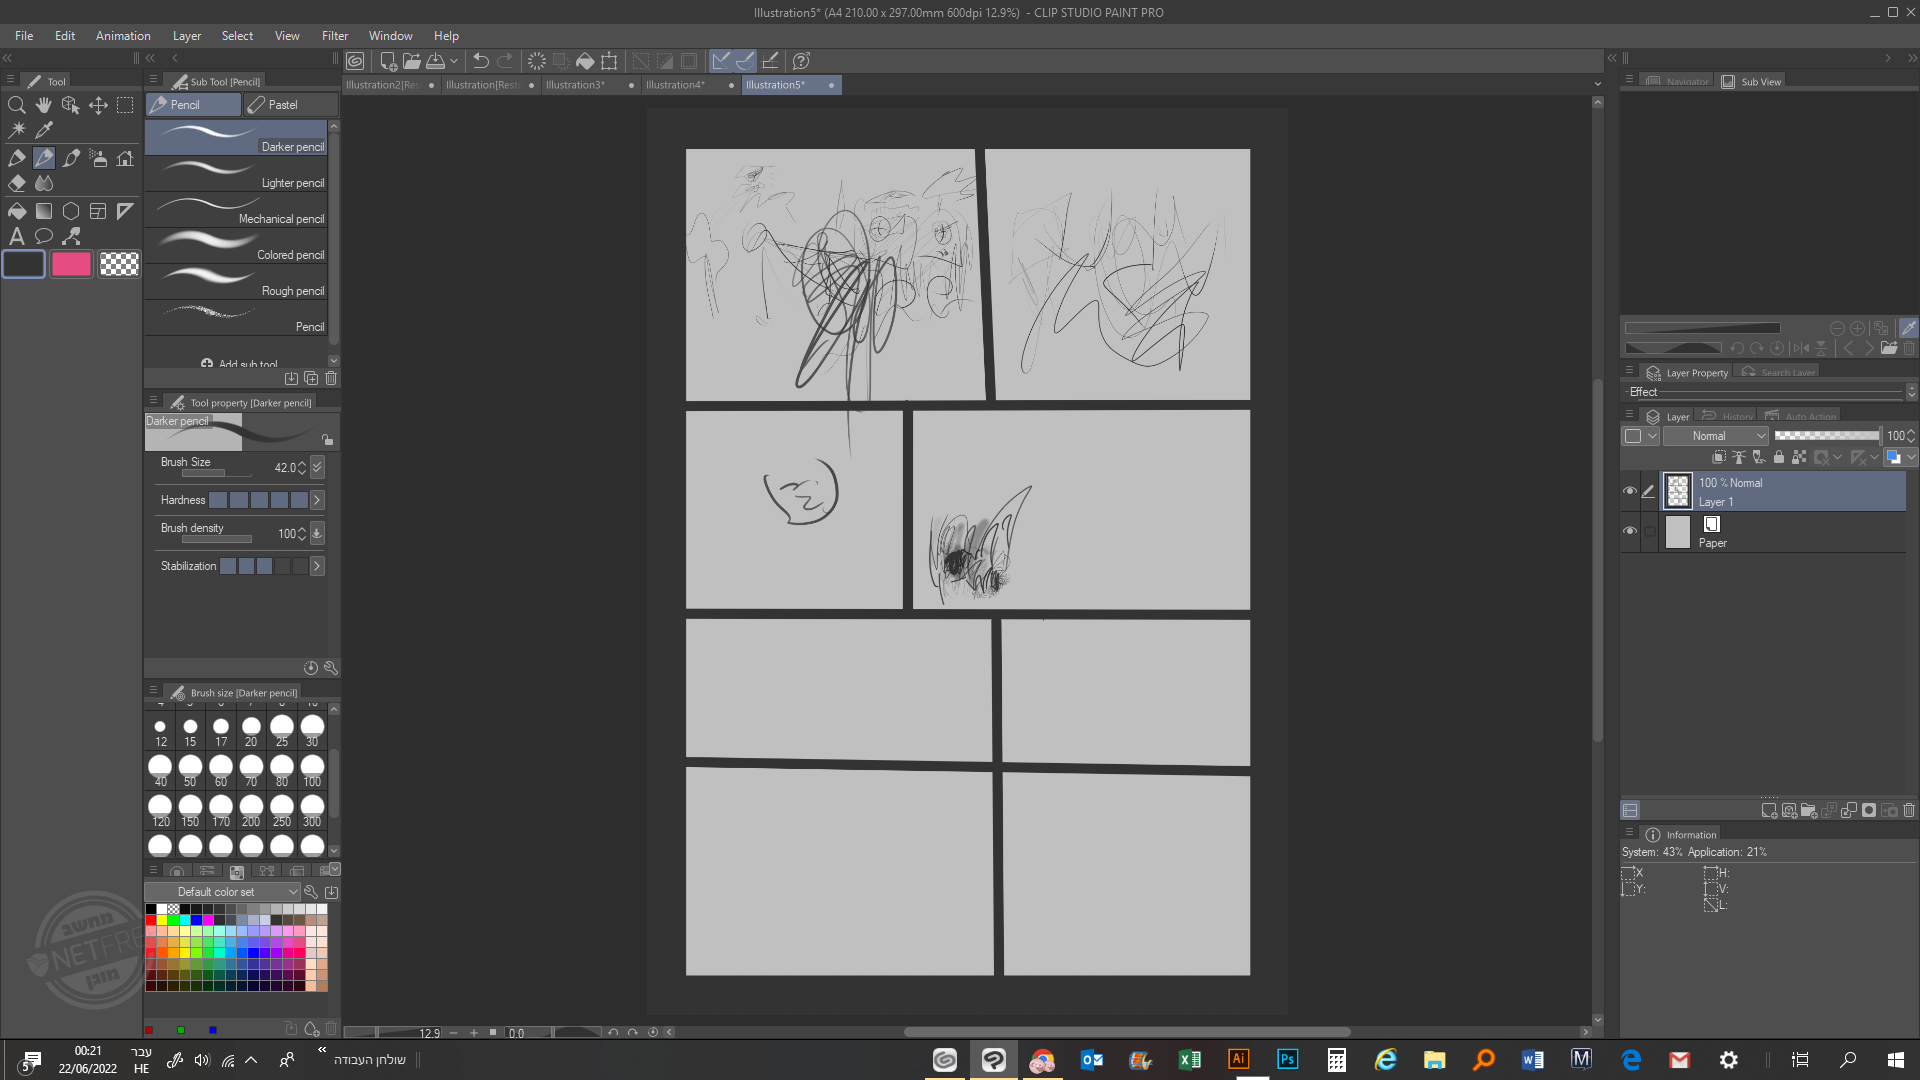1920x1080 pixels.
Task: Select the pink sub drawing color
Action: click(71, 264)
